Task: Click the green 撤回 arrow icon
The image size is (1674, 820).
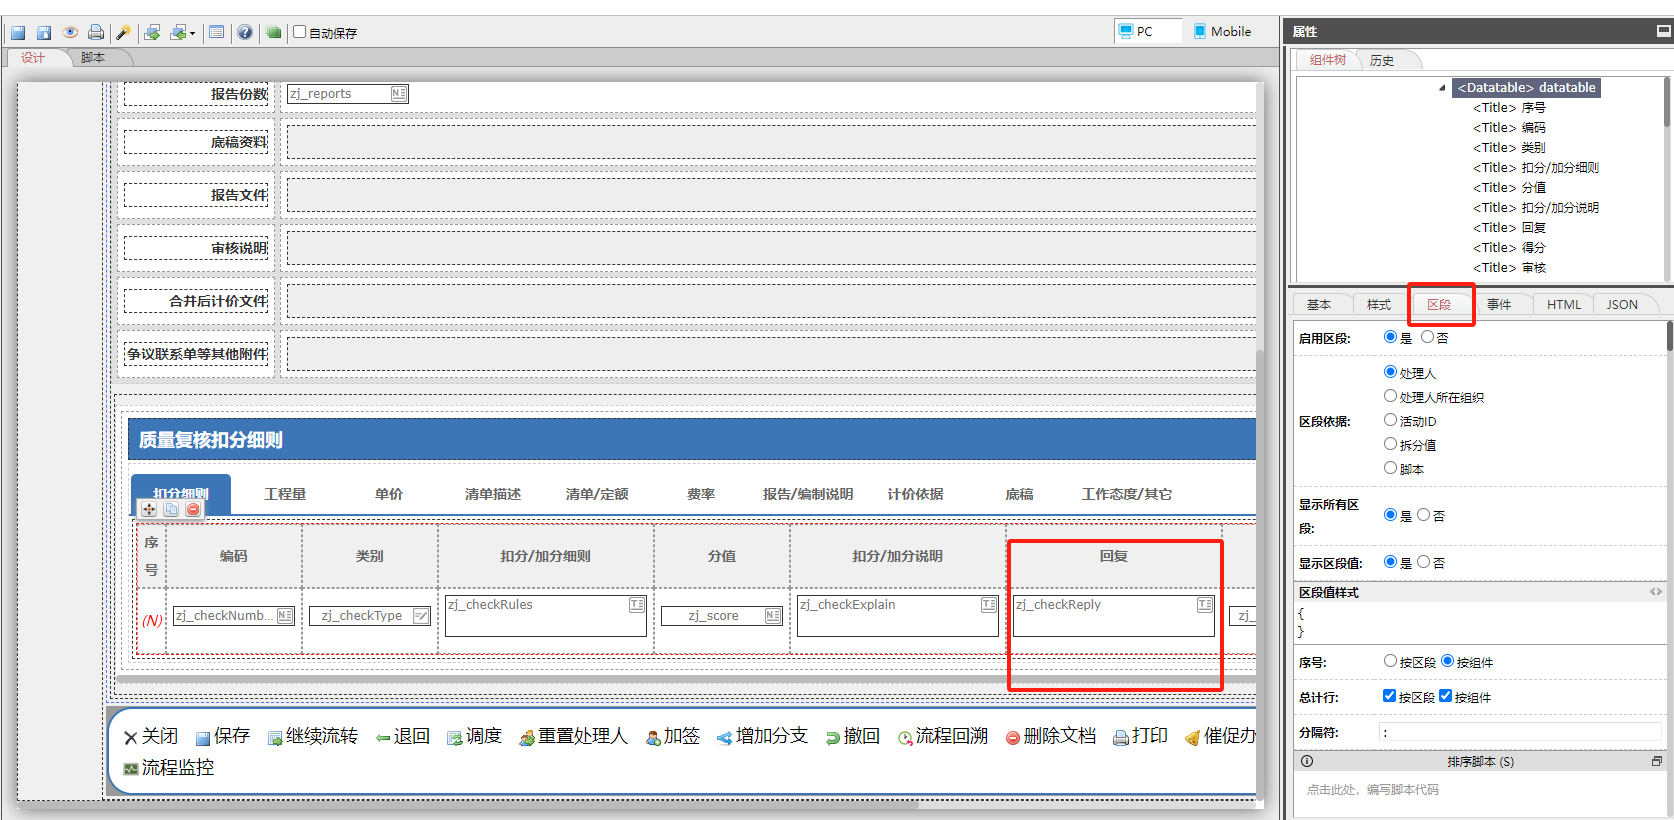Action: pyautogui.click(x=833, y=738)
